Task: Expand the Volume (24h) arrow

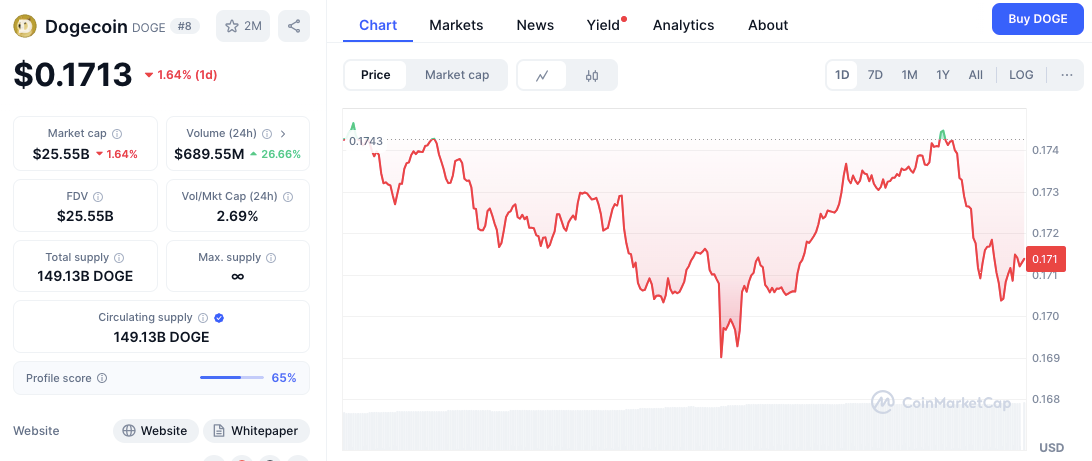Action: point(283,133)
